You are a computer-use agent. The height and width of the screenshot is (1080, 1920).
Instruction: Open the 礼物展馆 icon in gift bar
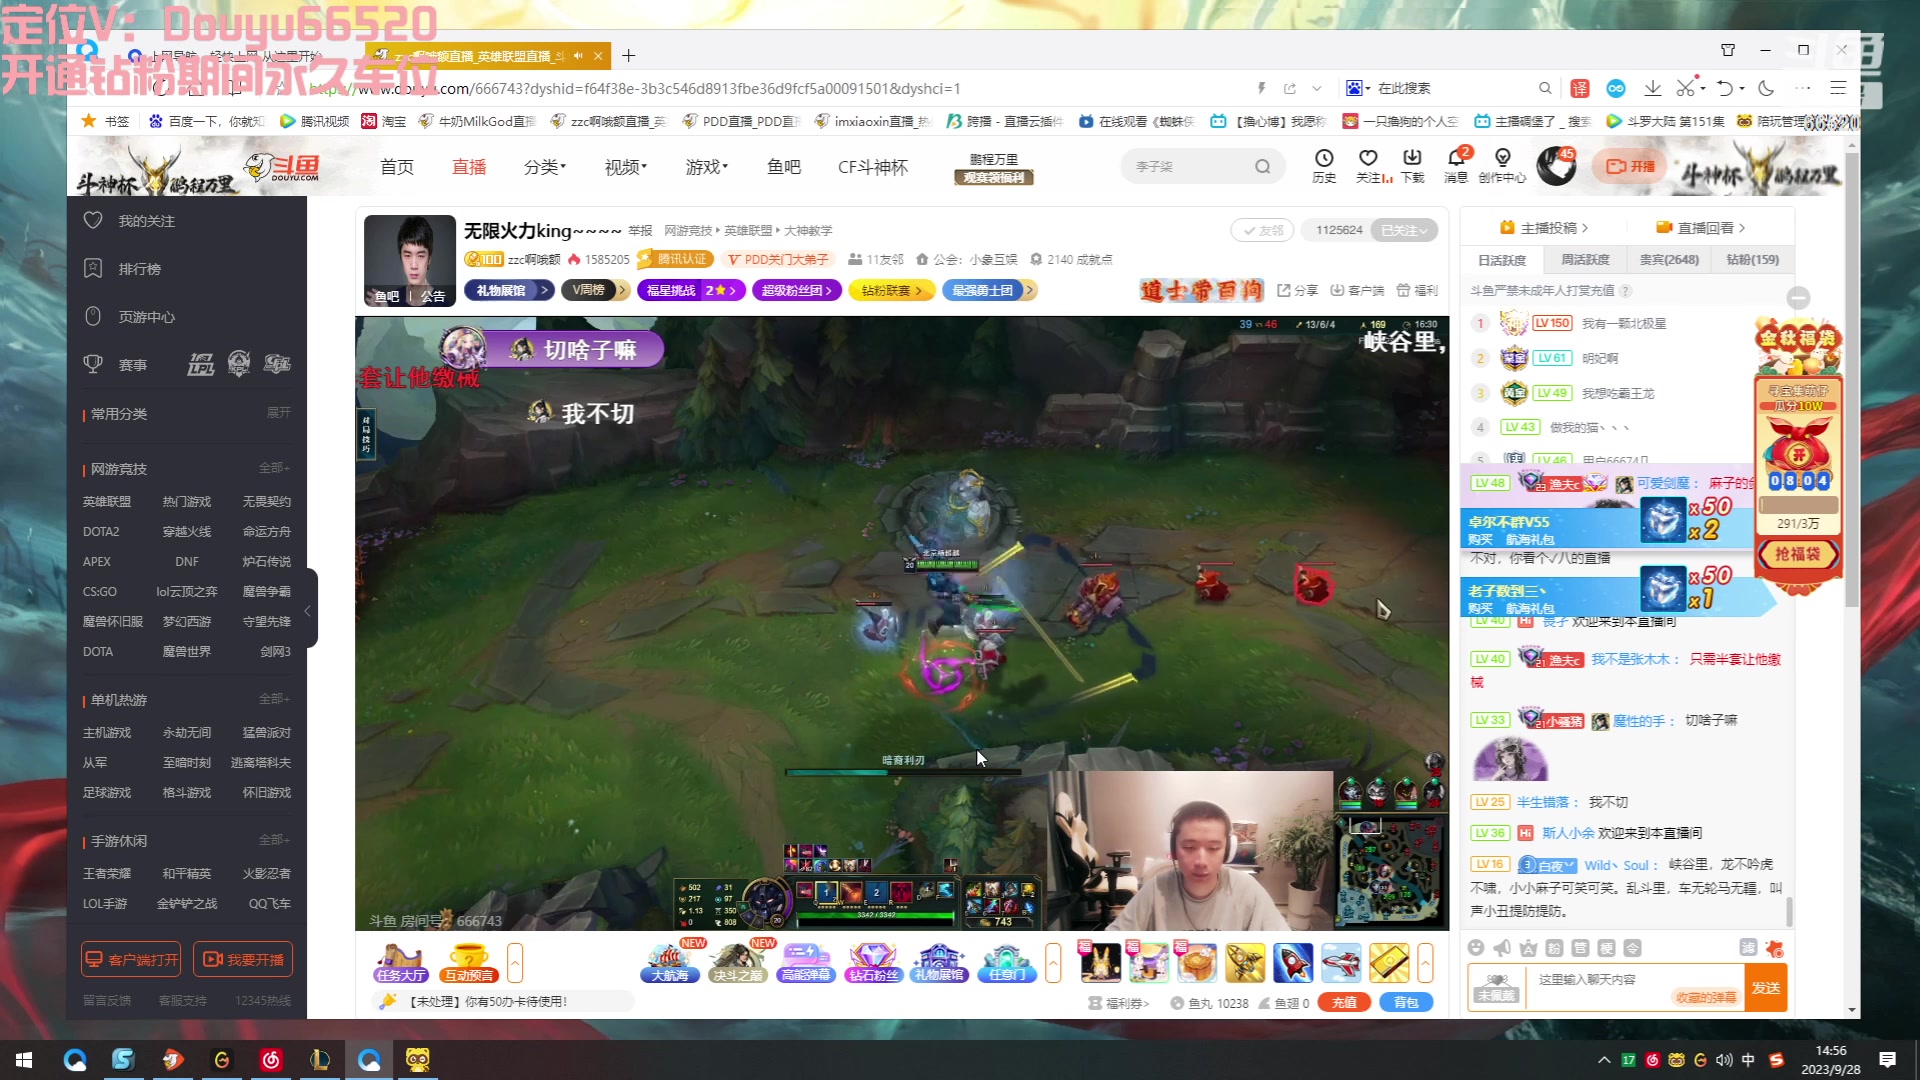coord(940,963)
